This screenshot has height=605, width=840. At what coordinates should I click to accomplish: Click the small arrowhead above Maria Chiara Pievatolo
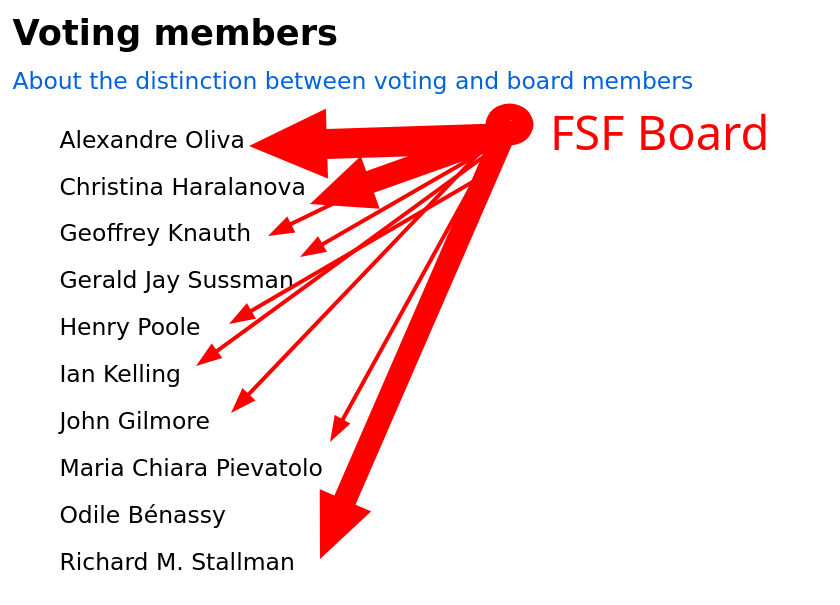point(339,429)
